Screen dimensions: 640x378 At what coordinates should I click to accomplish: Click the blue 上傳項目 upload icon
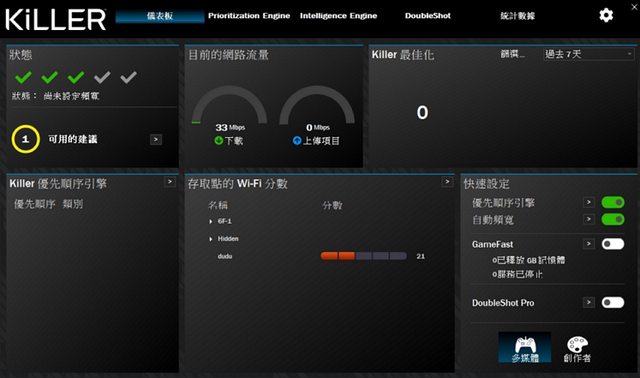[x=297, y=141]
